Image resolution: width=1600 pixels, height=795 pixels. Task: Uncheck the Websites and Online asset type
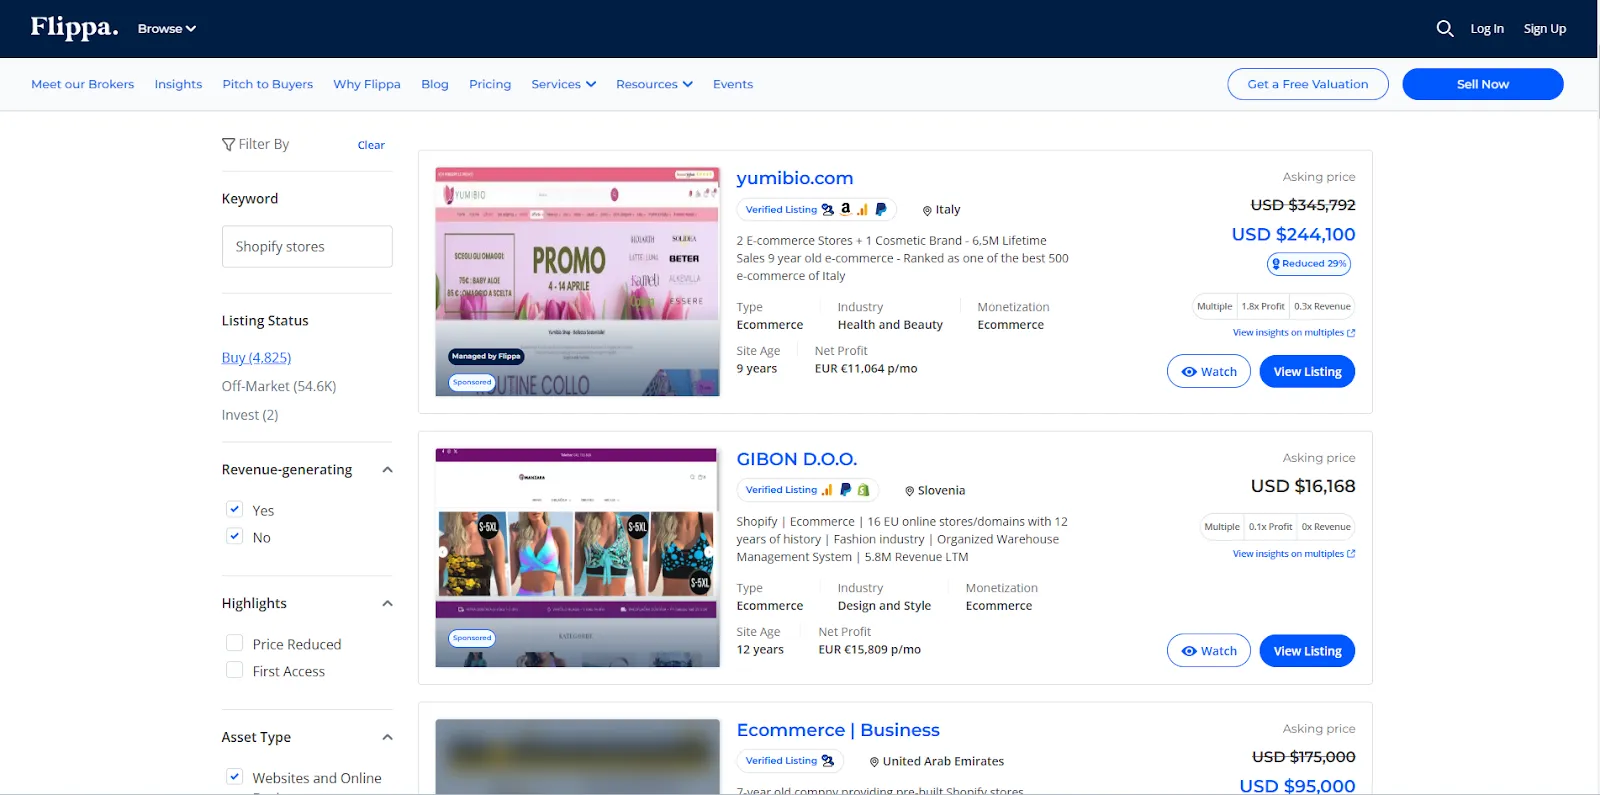pyautogui.click(x=234, y=776)
